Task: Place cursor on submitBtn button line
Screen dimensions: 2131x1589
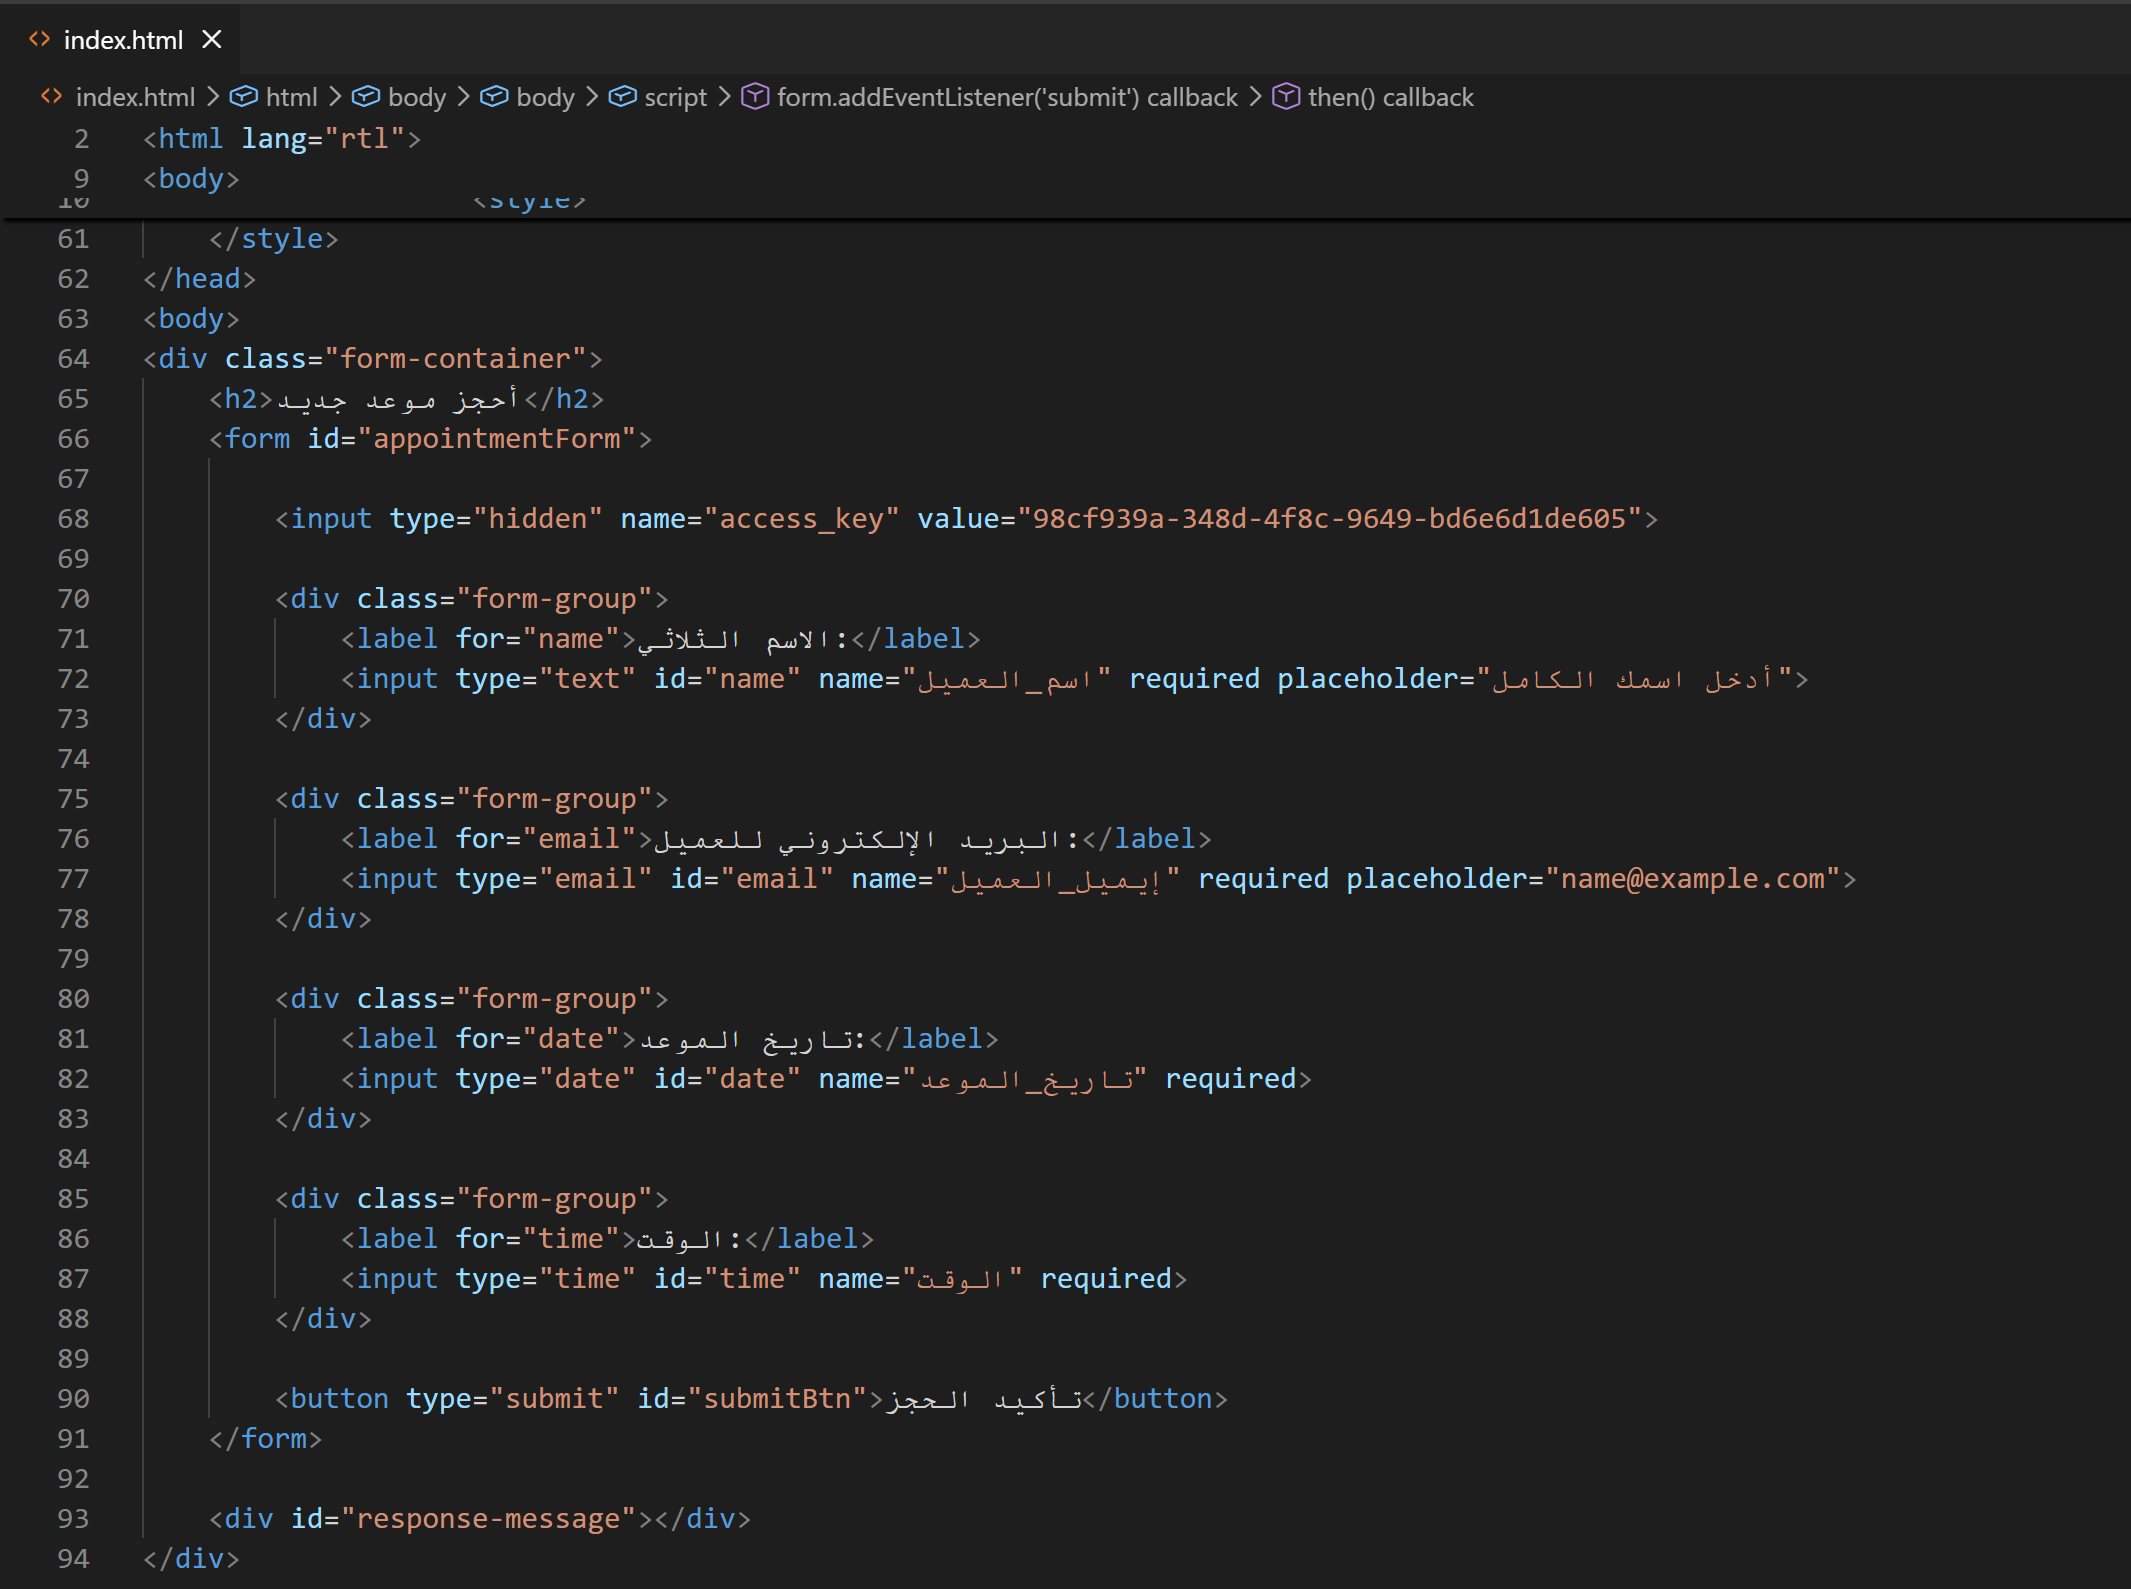Action: 751,1399
